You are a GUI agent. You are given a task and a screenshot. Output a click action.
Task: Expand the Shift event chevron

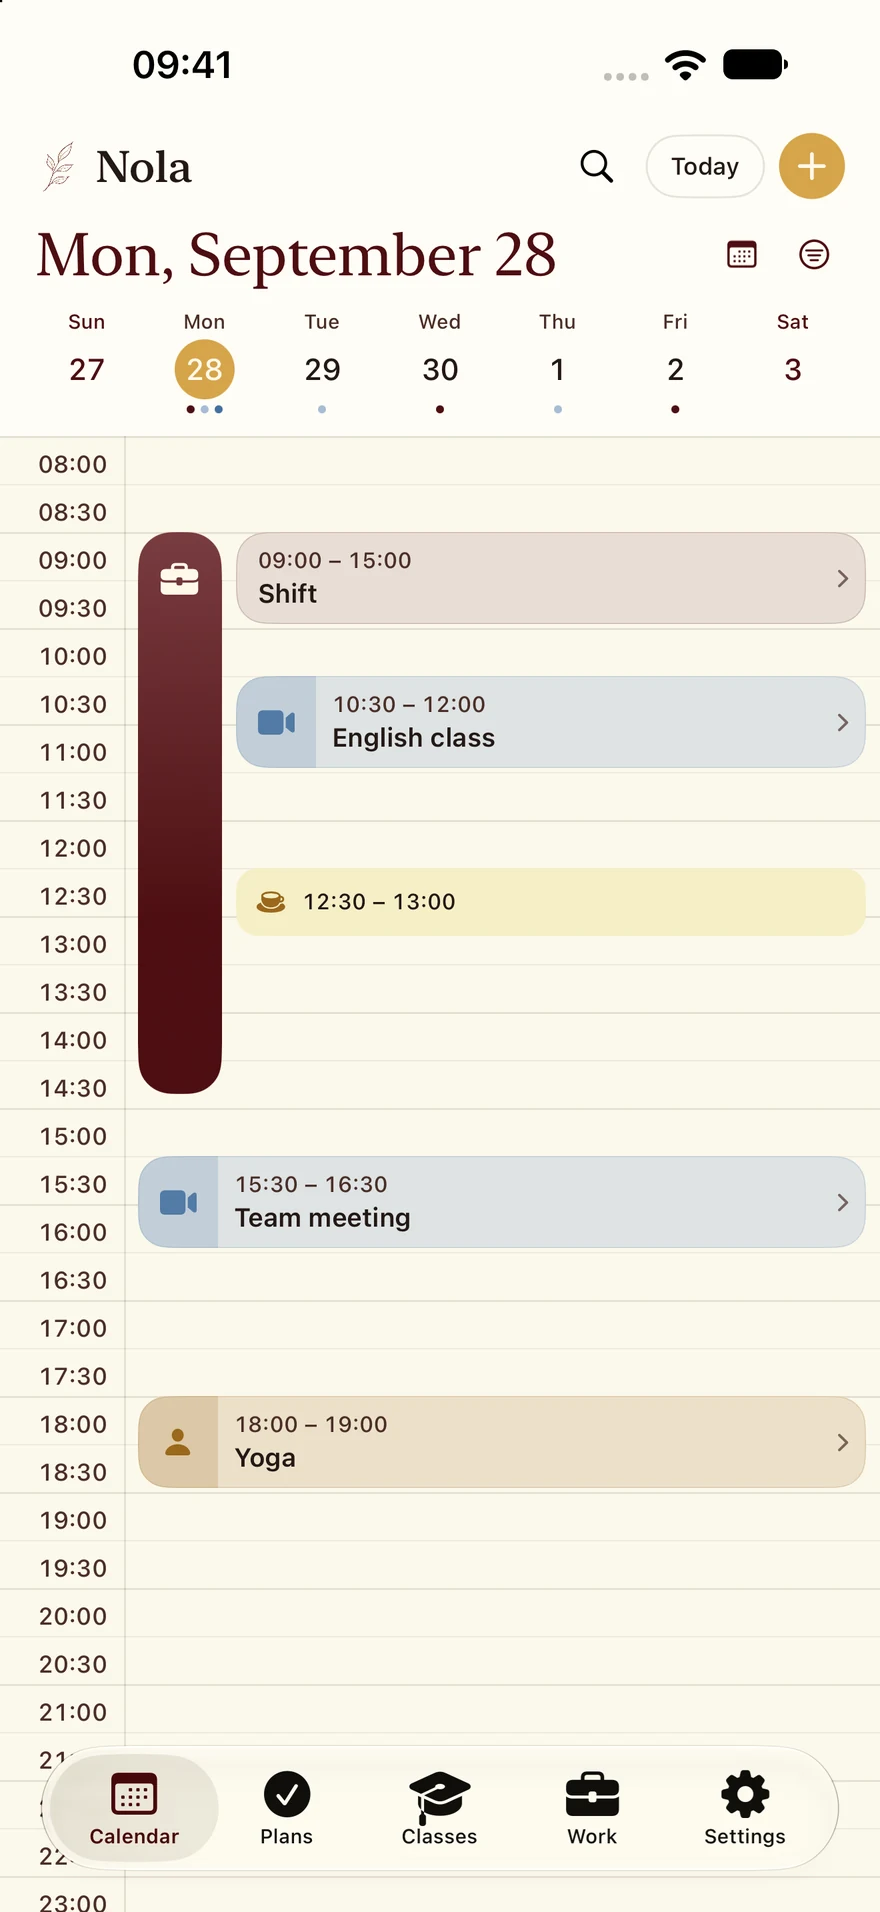(843, 579)
